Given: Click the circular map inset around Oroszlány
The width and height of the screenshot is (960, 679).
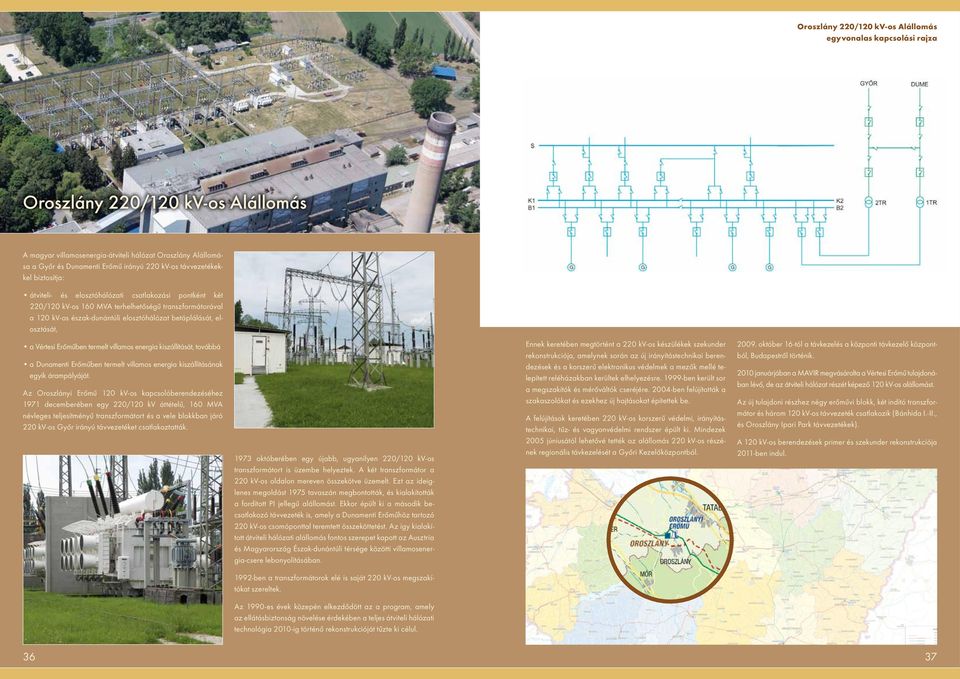Looking at the screenshot, I should [670, 540].
